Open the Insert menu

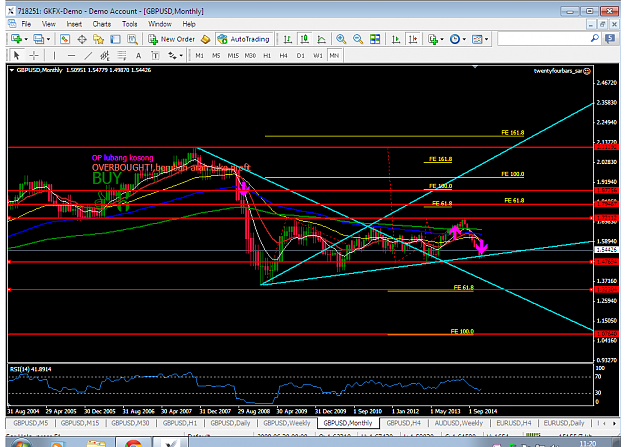(x=74, y=24)
